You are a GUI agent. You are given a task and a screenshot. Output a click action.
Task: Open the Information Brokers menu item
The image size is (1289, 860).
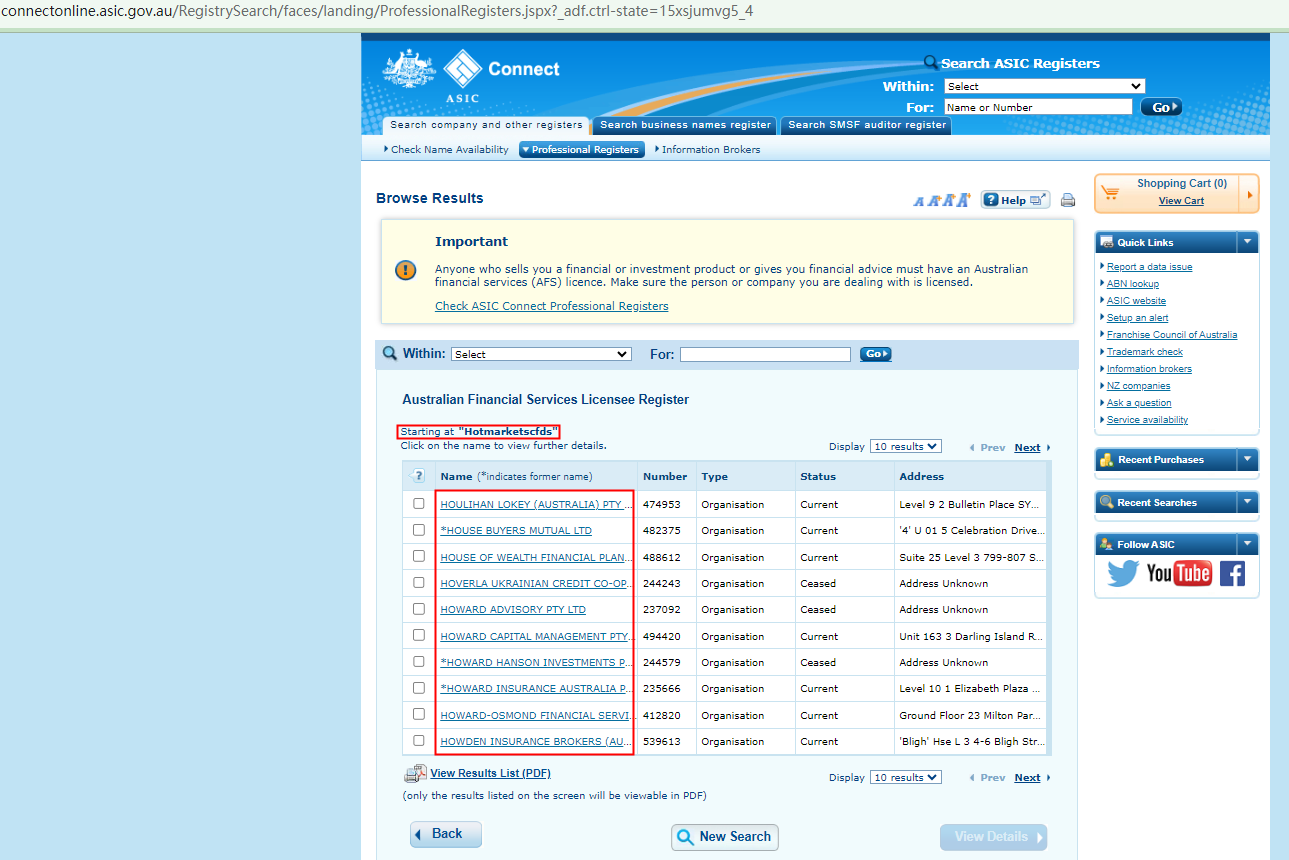click(711, 150)
